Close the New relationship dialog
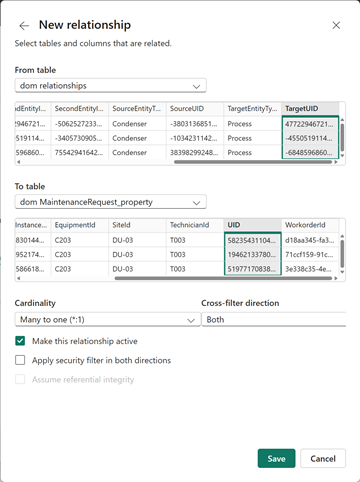360x482 pixels. tap(336, 25)
